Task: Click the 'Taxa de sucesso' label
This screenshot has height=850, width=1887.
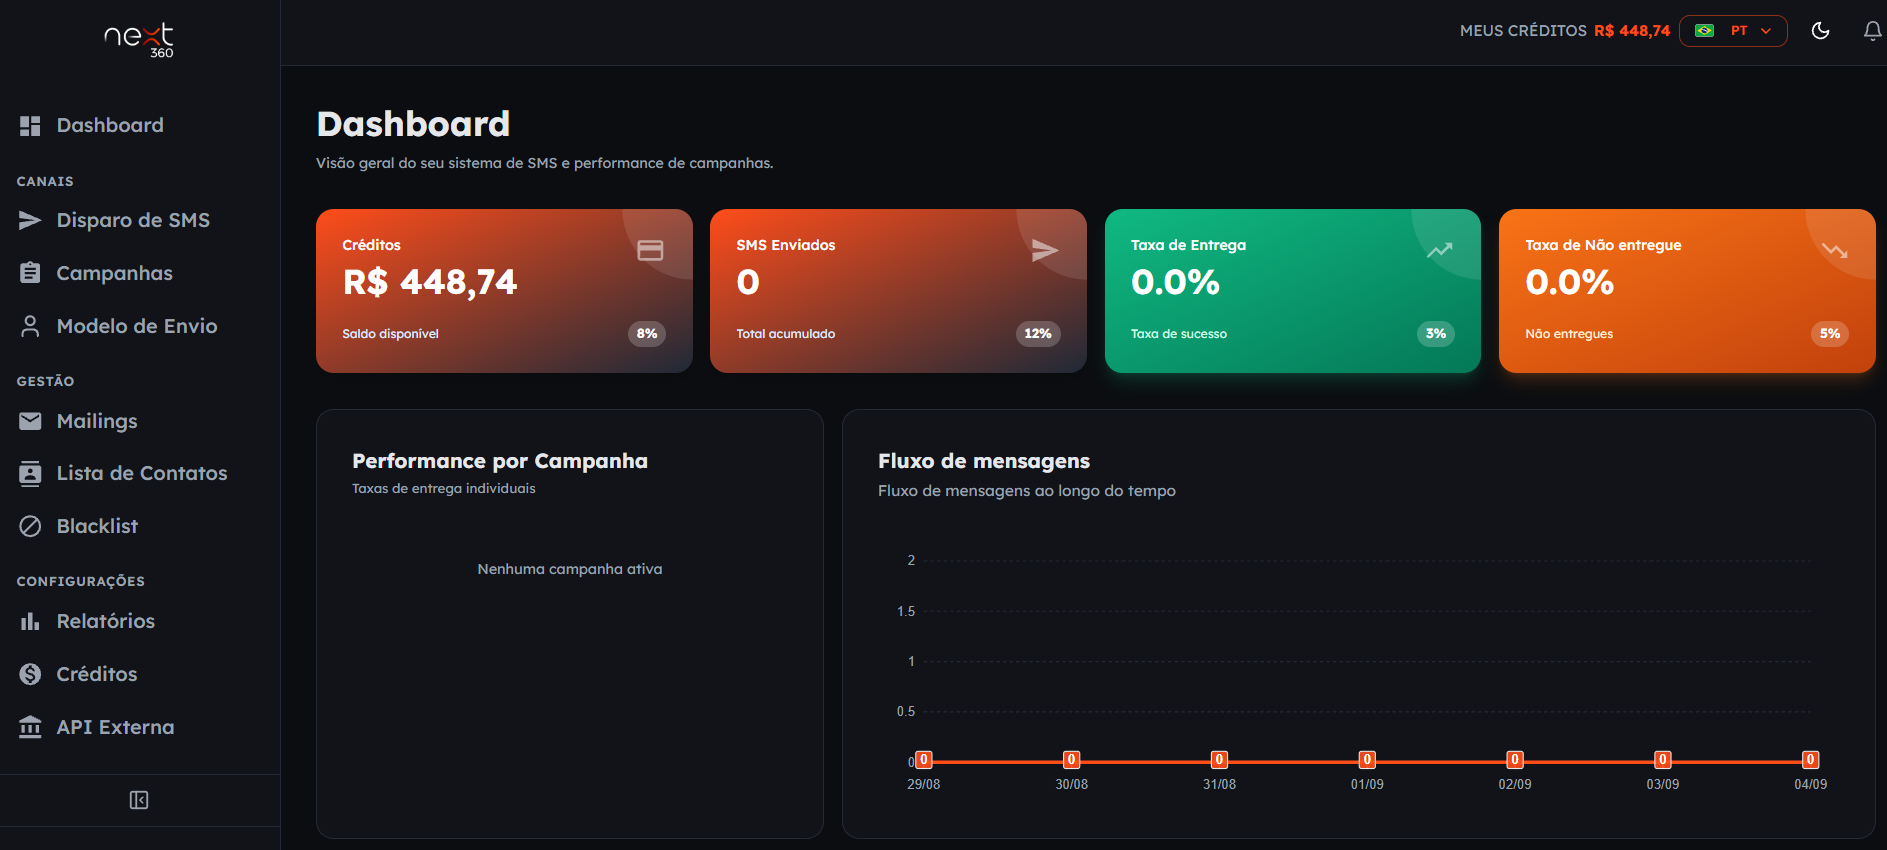Action: [1179, 334]
